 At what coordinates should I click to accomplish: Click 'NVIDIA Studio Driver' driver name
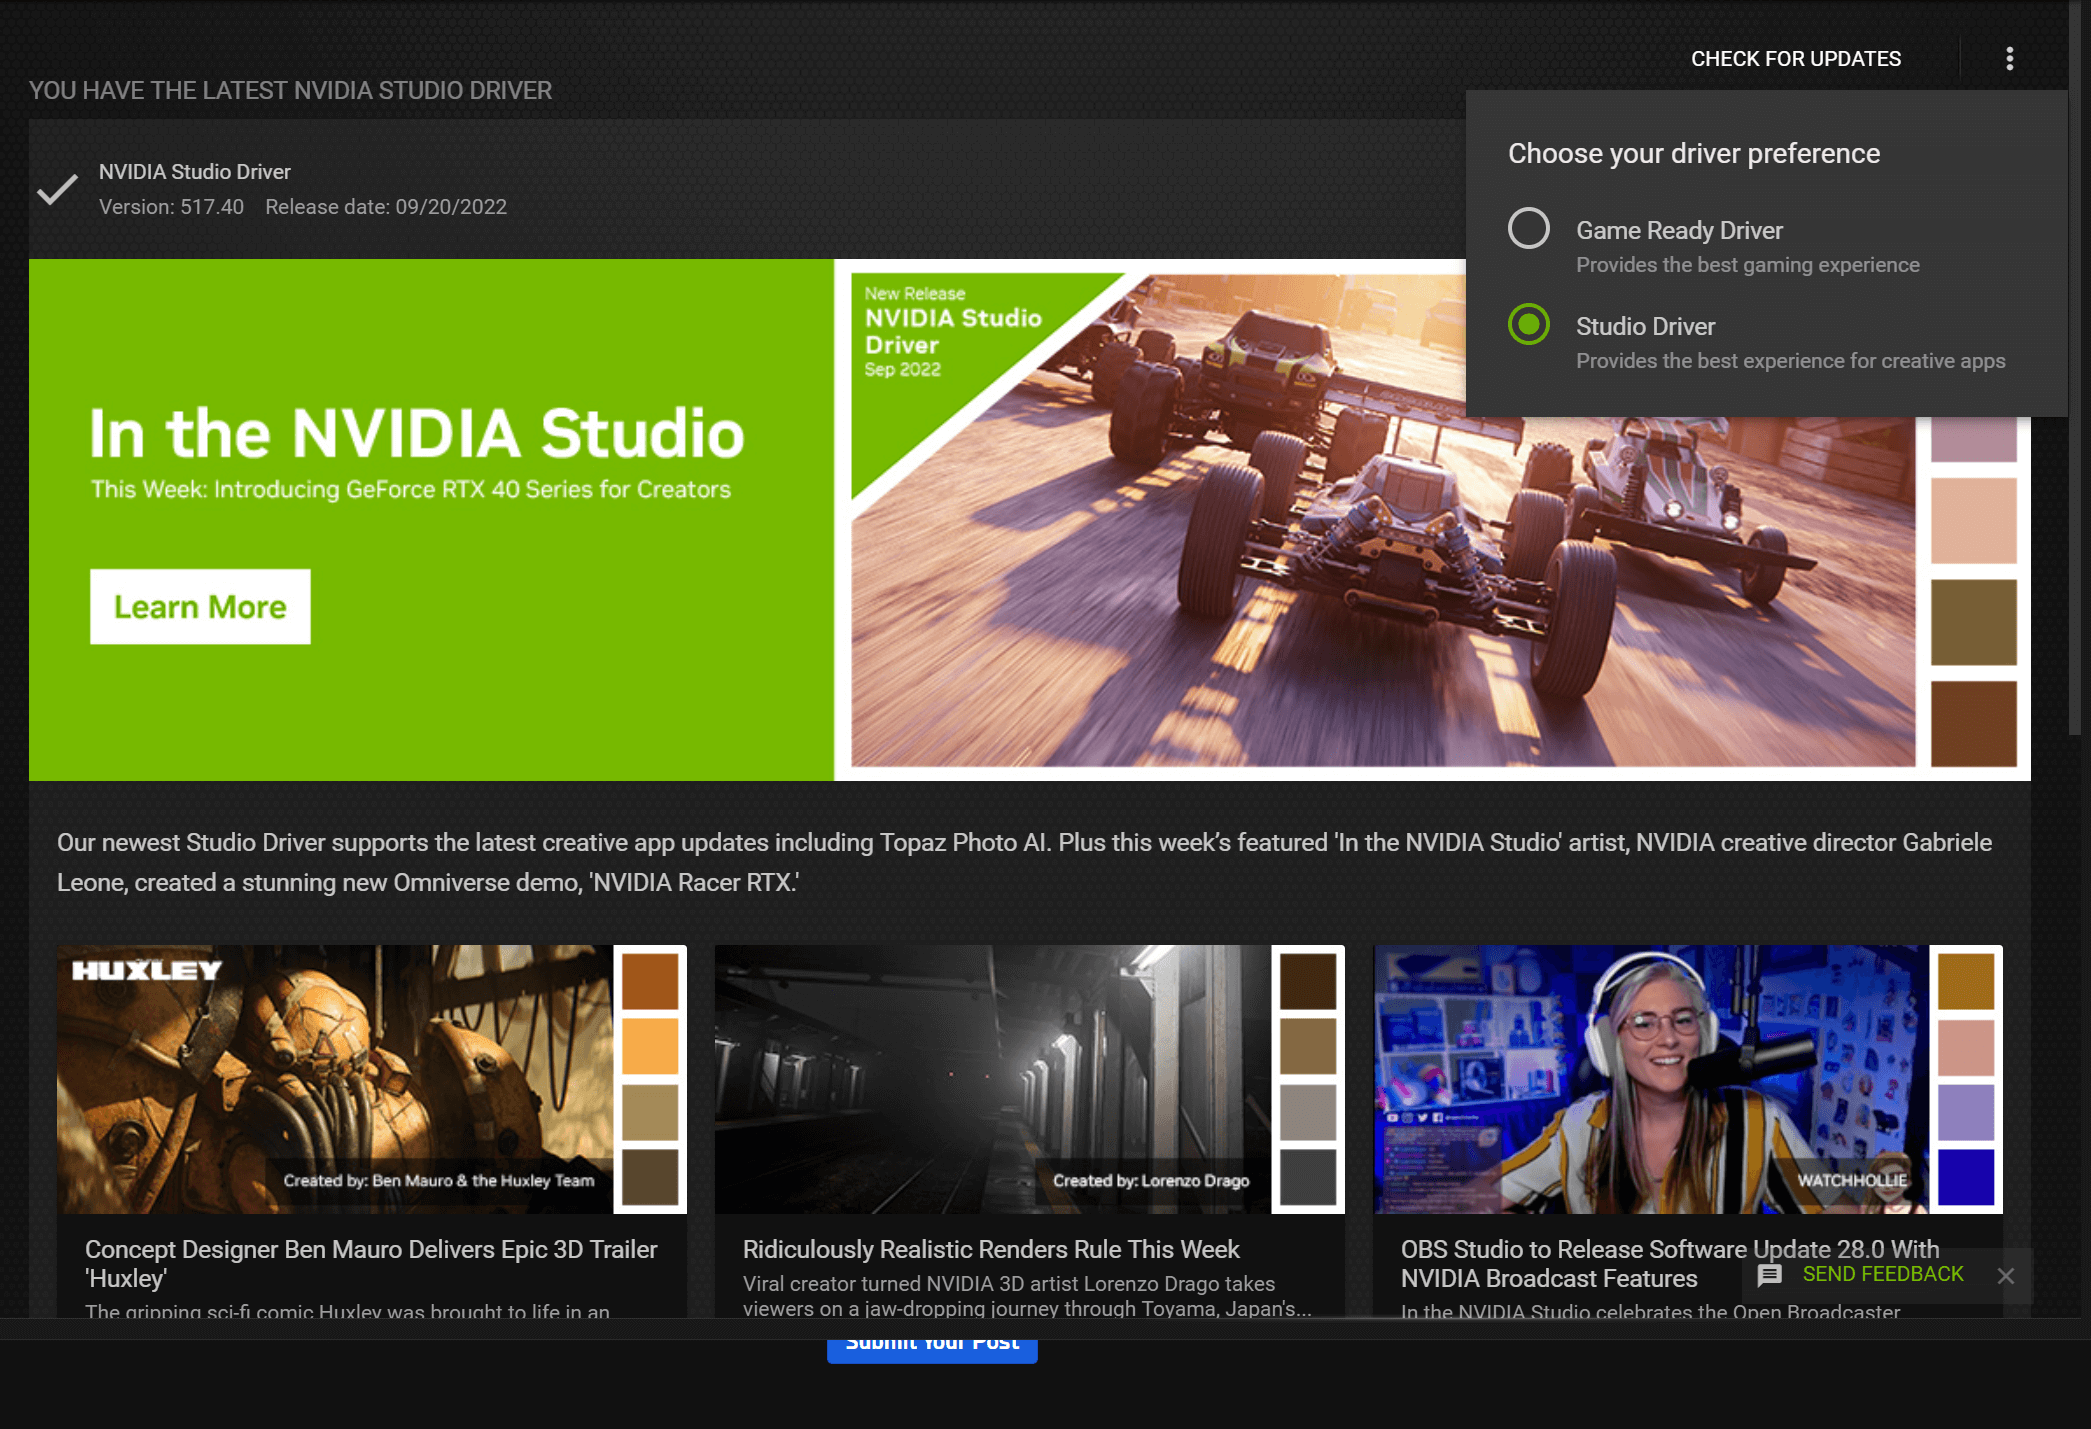[195, 172]
